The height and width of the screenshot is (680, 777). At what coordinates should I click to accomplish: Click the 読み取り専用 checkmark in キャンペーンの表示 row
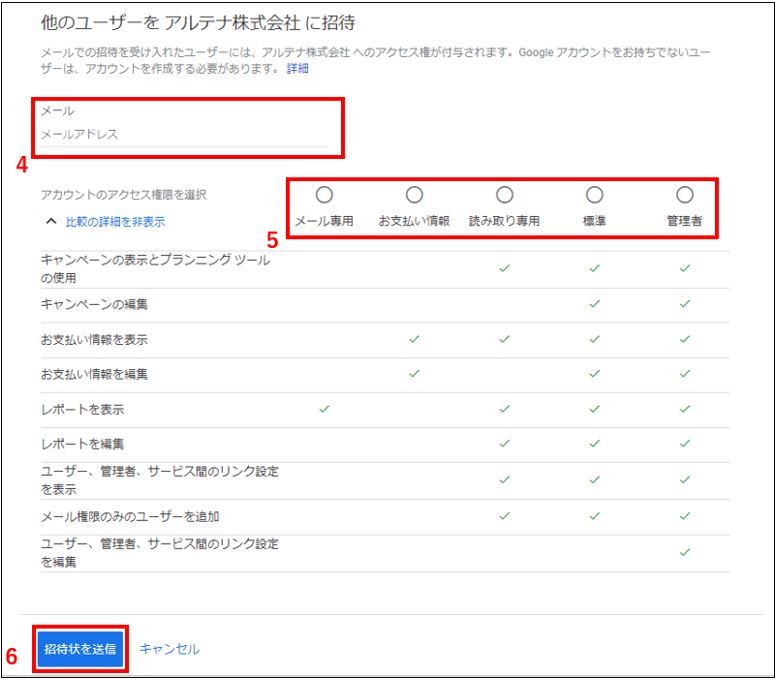pos(504,268)
